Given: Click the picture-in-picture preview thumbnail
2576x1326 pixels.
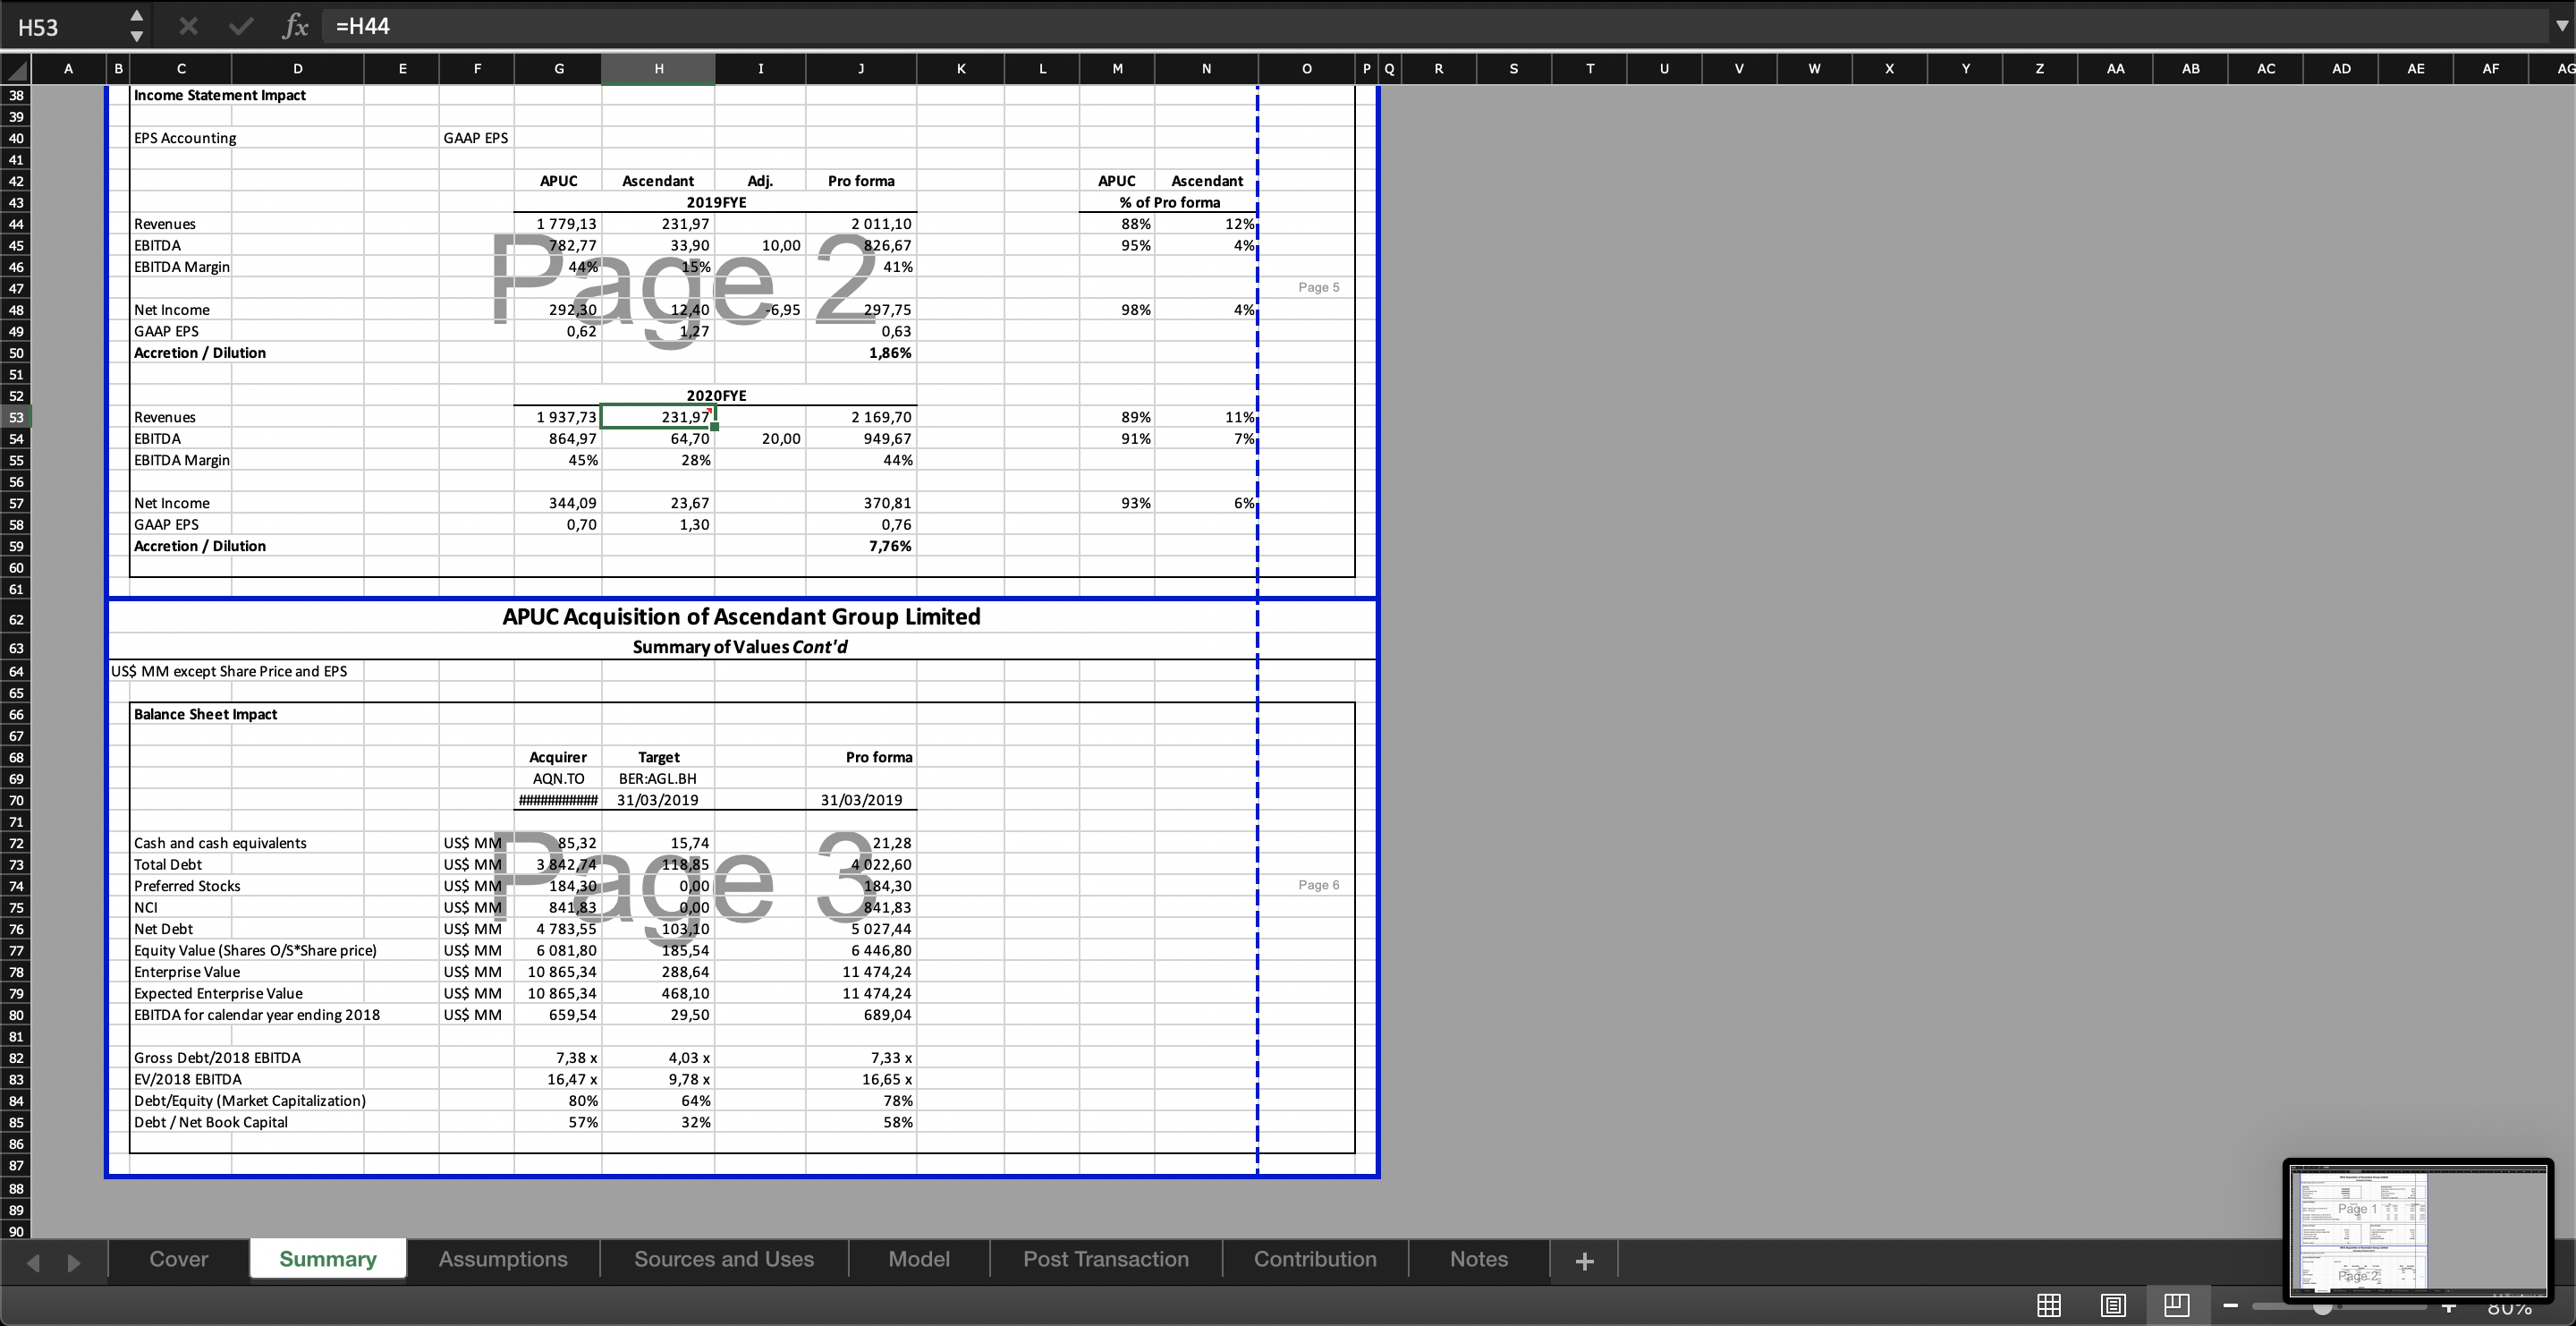Looking at the screenshot, I should point(2418,1229).
